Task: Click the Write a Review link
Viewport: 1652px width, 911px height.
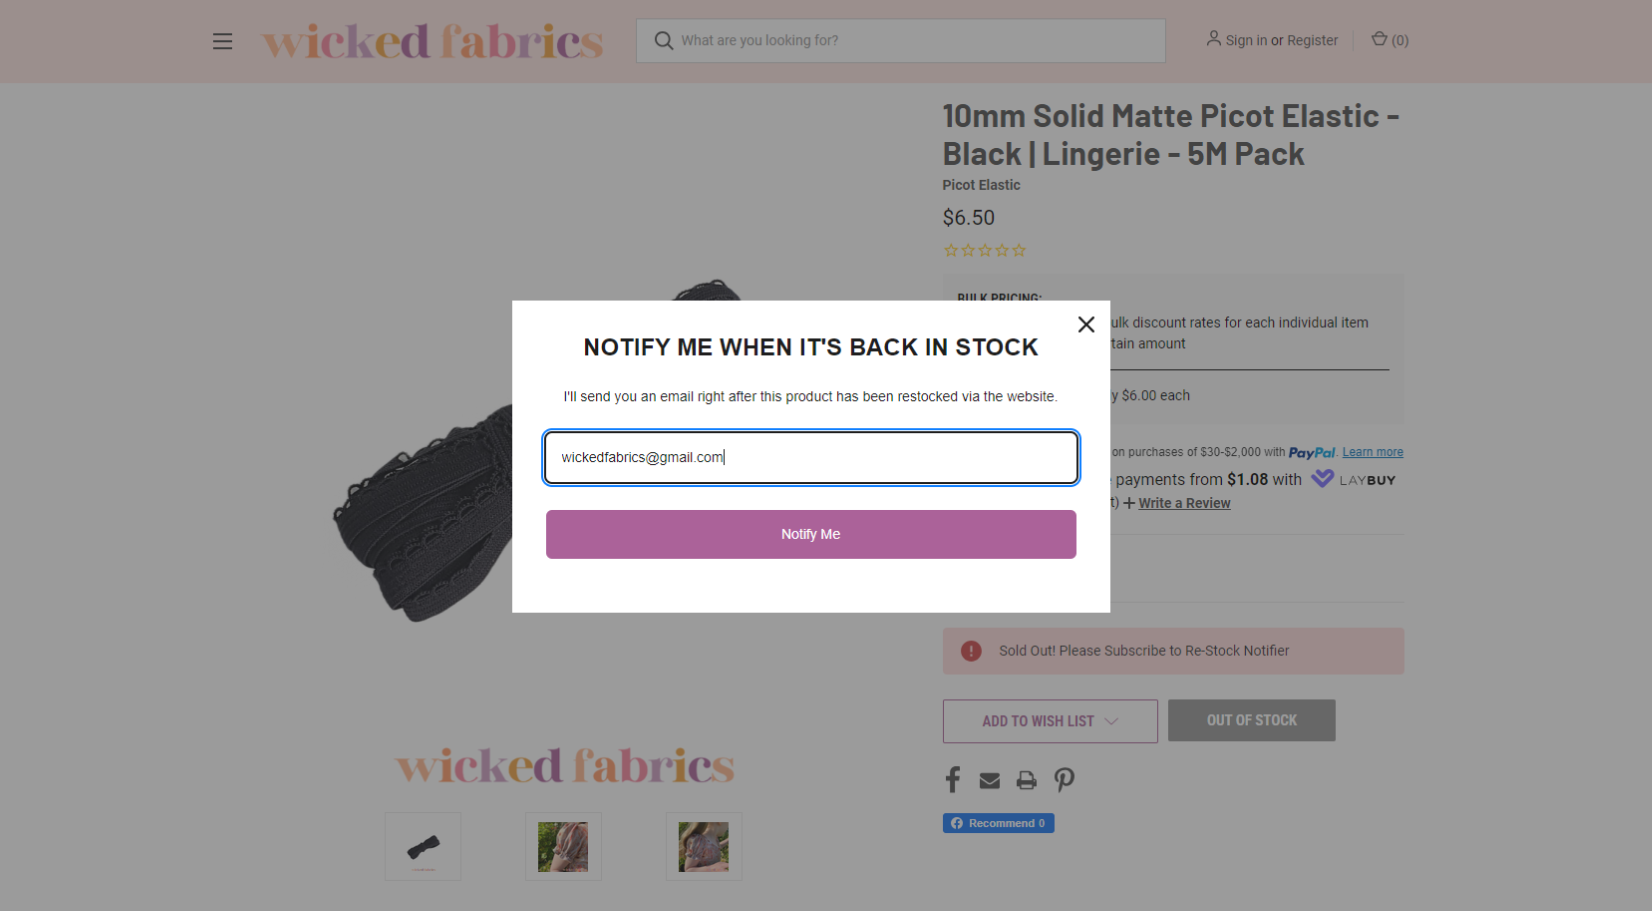Action: pos(1184,503)
